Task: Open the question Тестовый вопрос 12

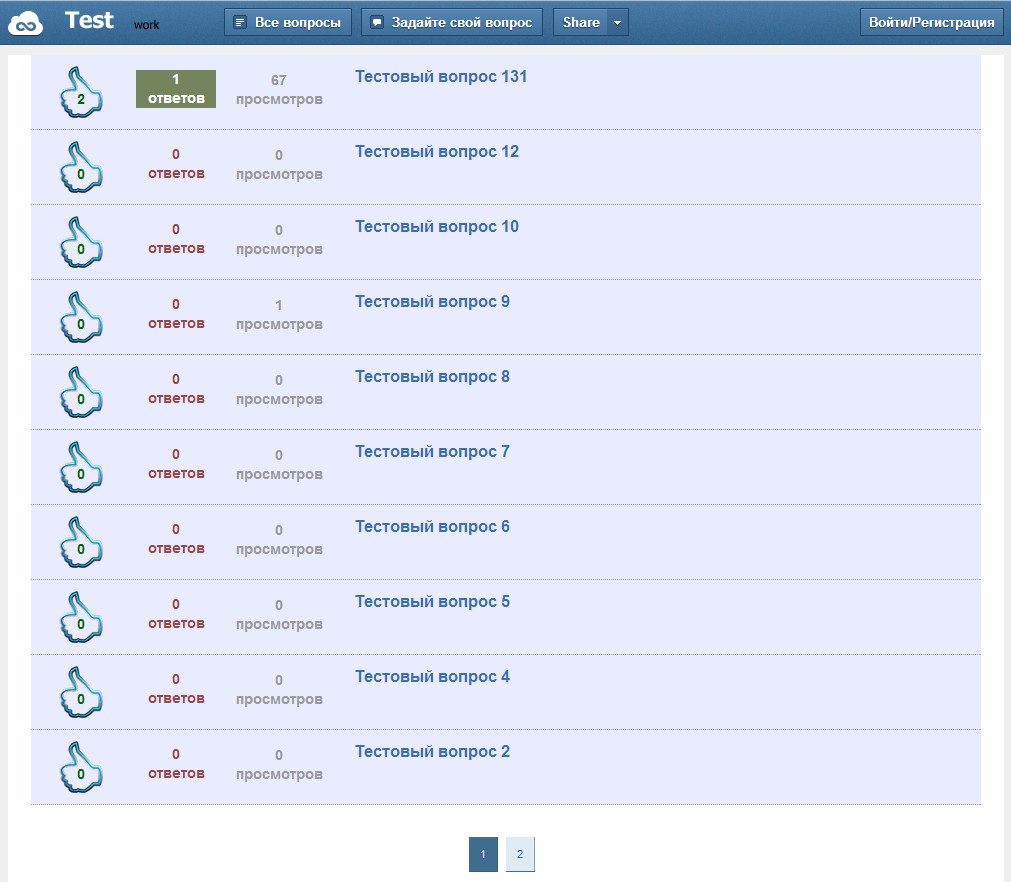Action: pyautogui.click(x=437, y=152)
